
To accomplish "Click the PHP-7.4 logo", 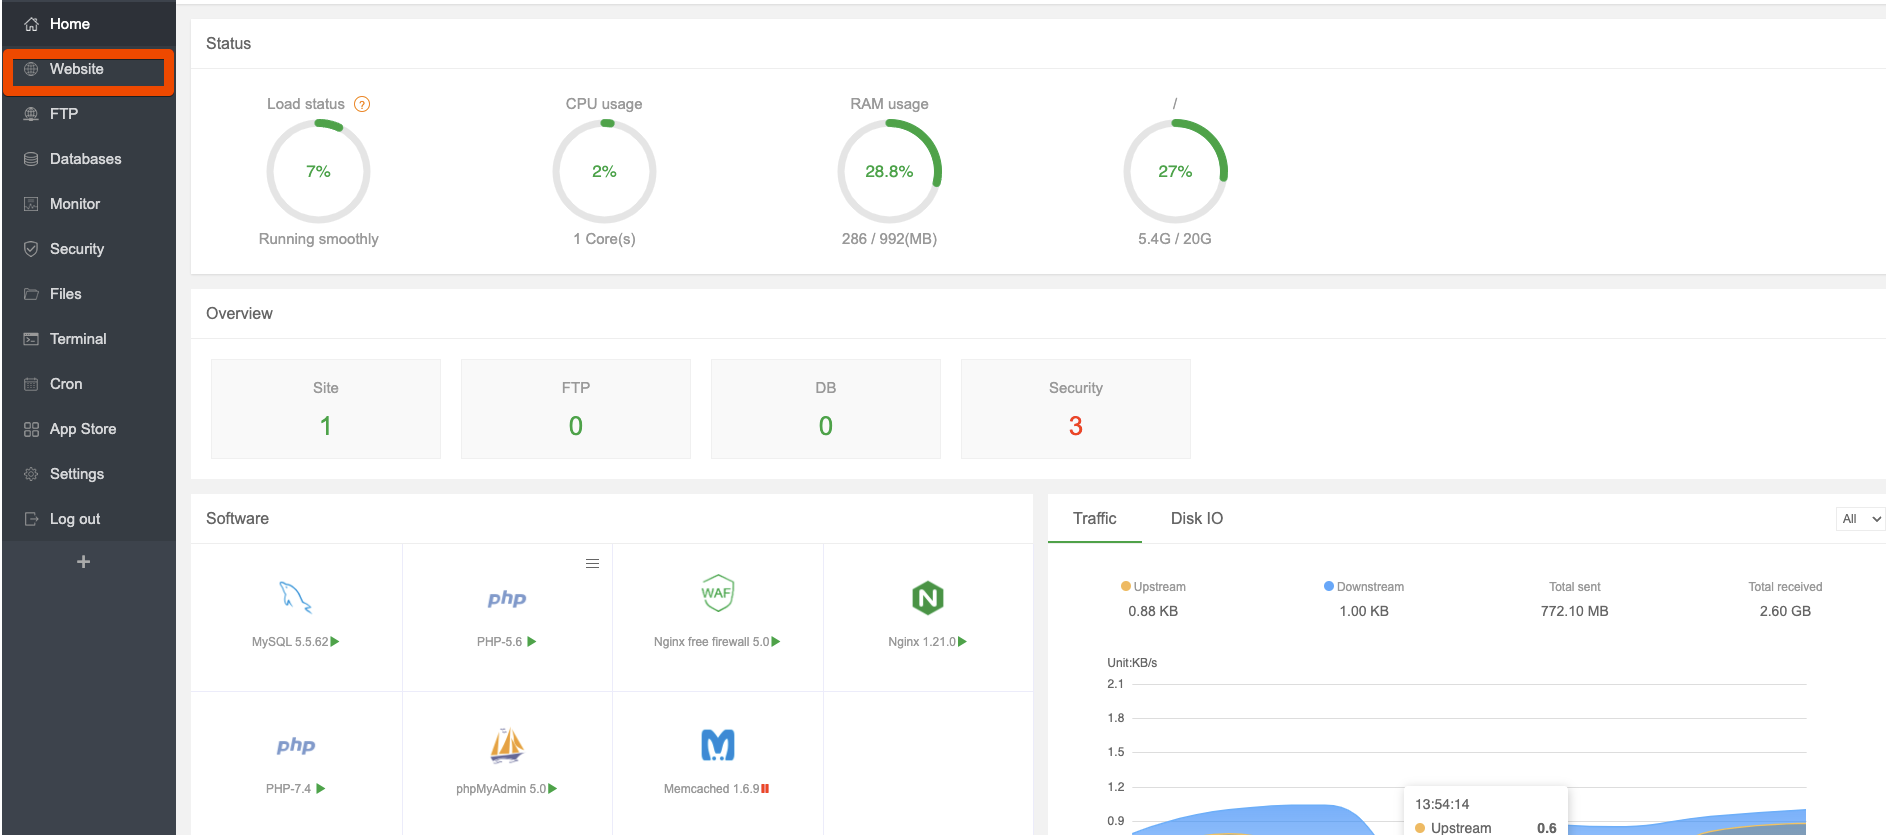I will (x=296, y=746).
